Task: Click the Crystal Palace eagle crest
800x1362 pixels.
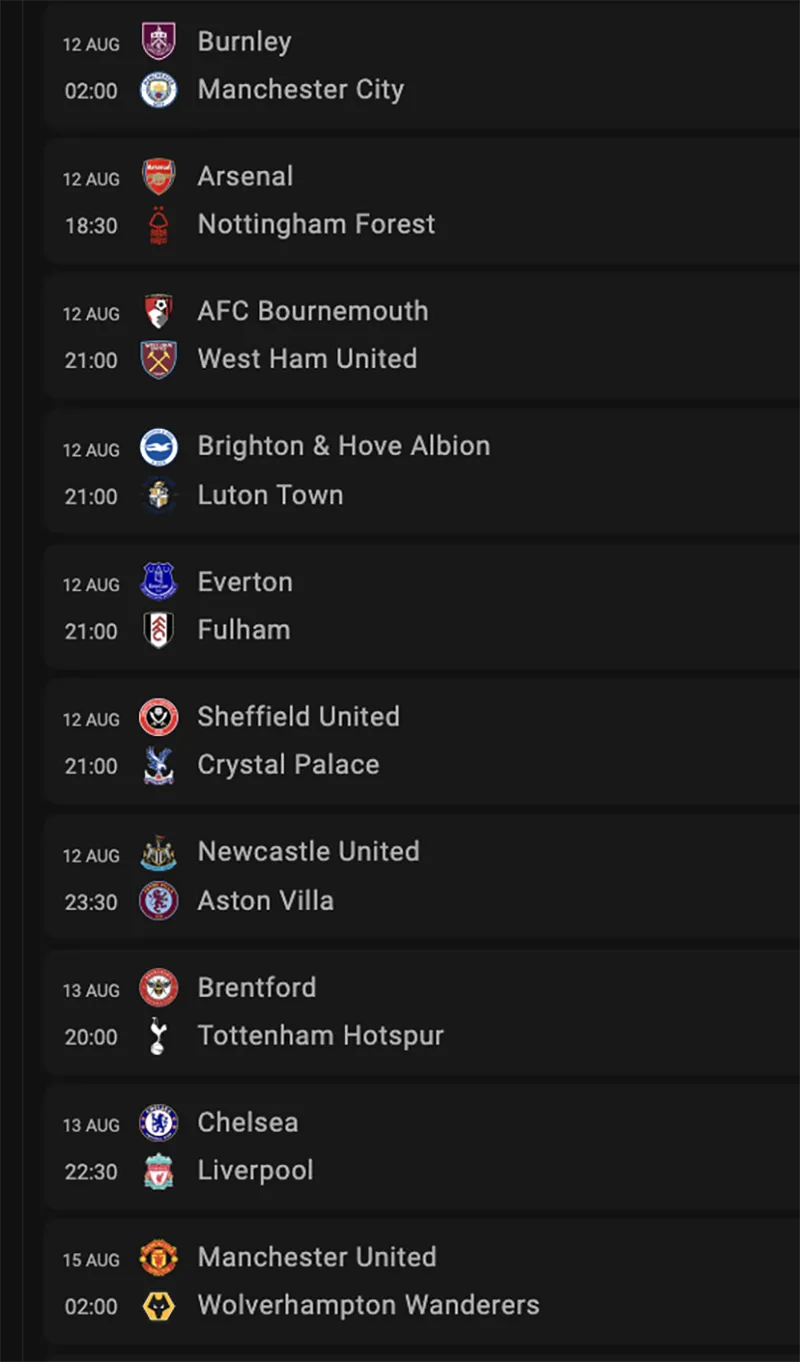Action: (x=159, y=764)
